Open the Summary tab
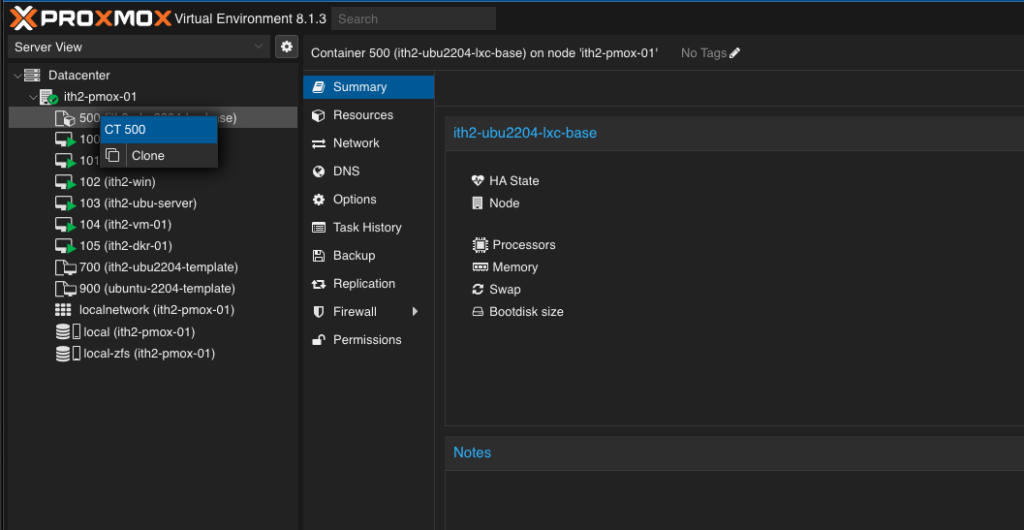The image size is (1024, 530). point(369,87)
